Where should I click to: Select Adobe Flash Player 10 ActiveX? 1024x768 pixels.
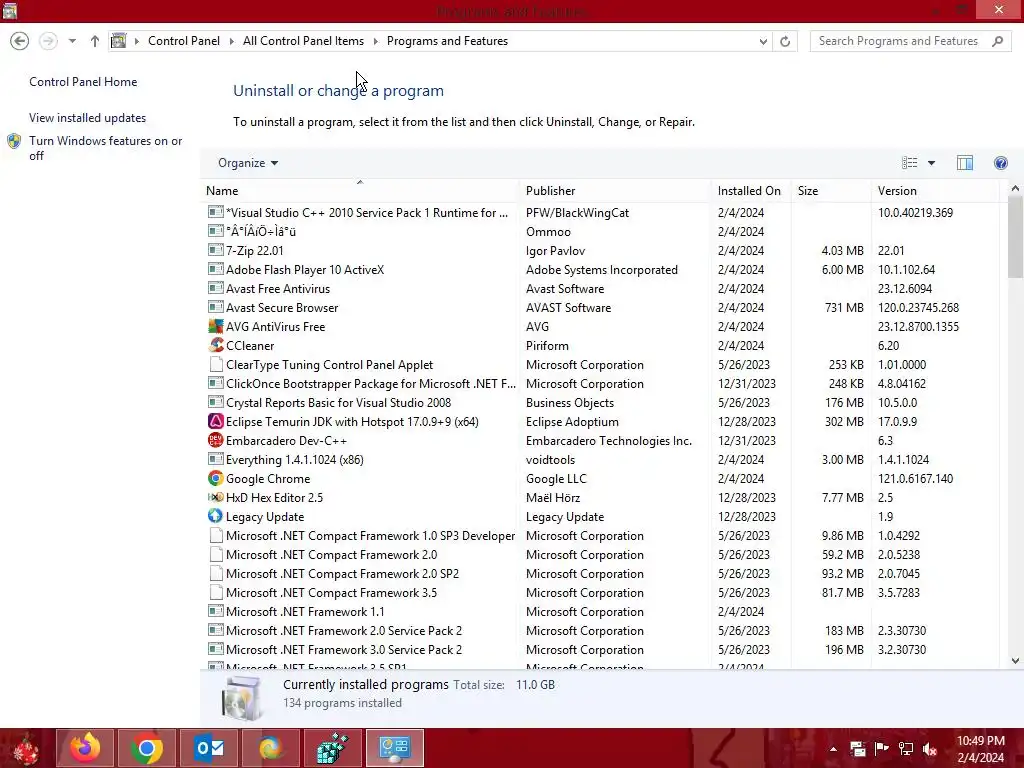(x=305, y=270)
